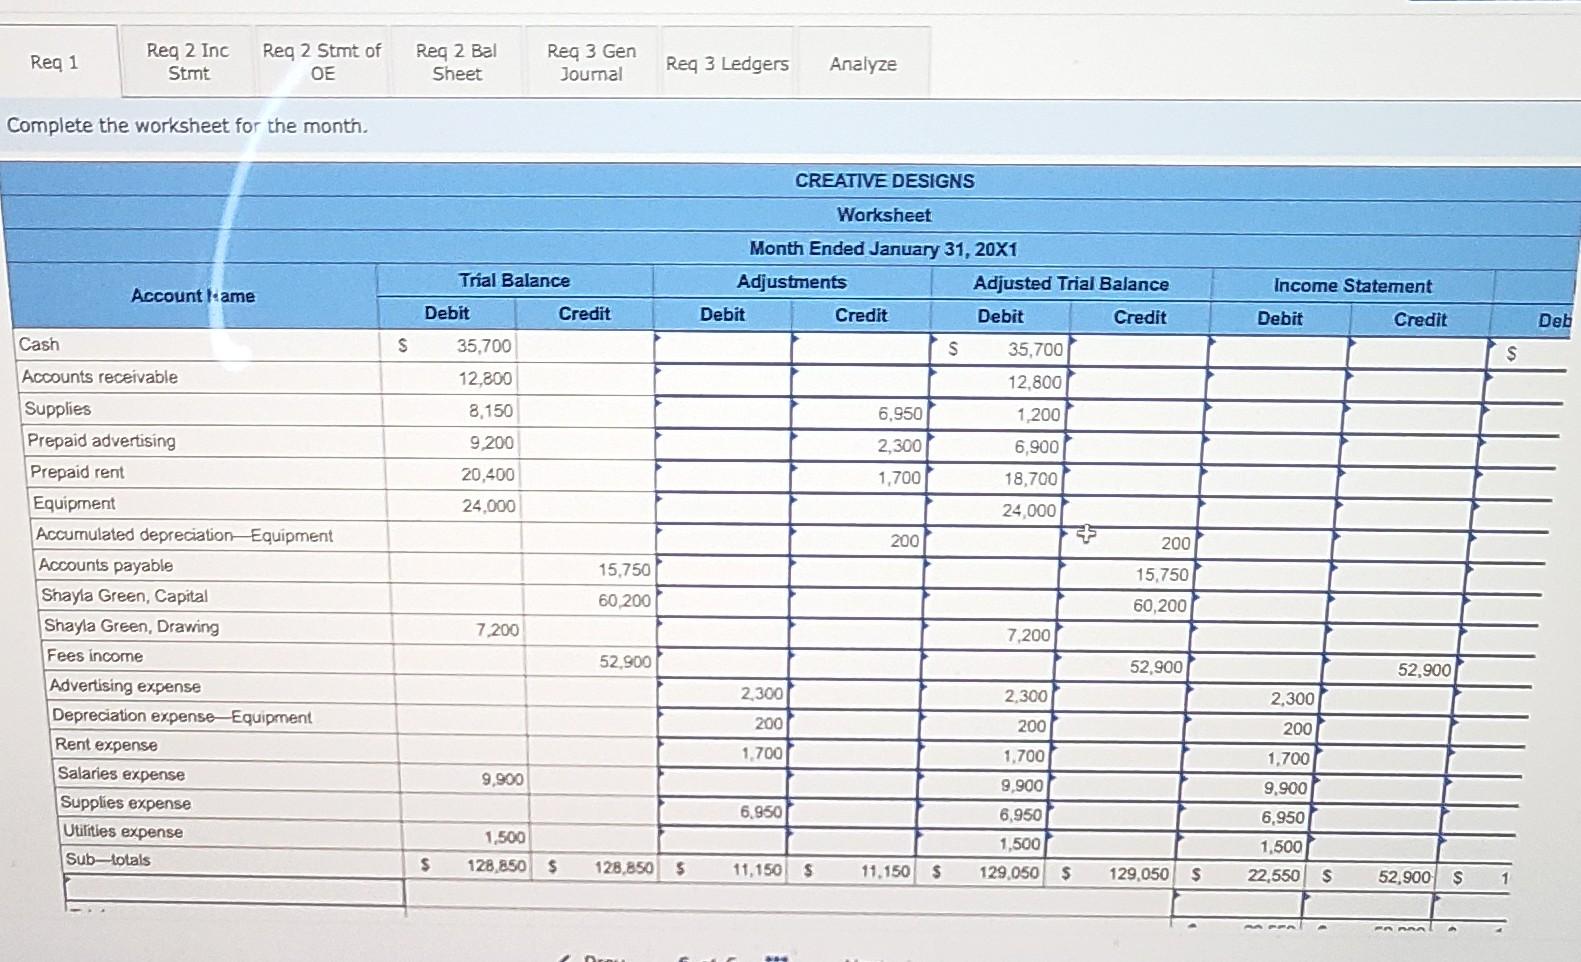
Task: Click Equipment adjusted trial balance debit 24,000
Action: tap(993, 510)
